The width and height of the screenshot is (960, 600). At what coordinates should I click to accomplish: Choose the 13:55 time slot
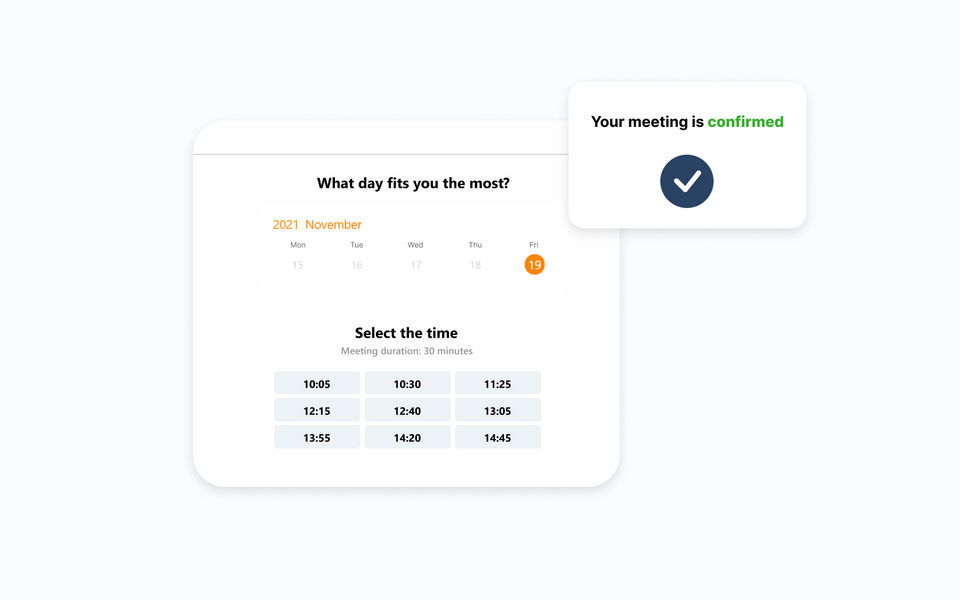click(317, 438)
